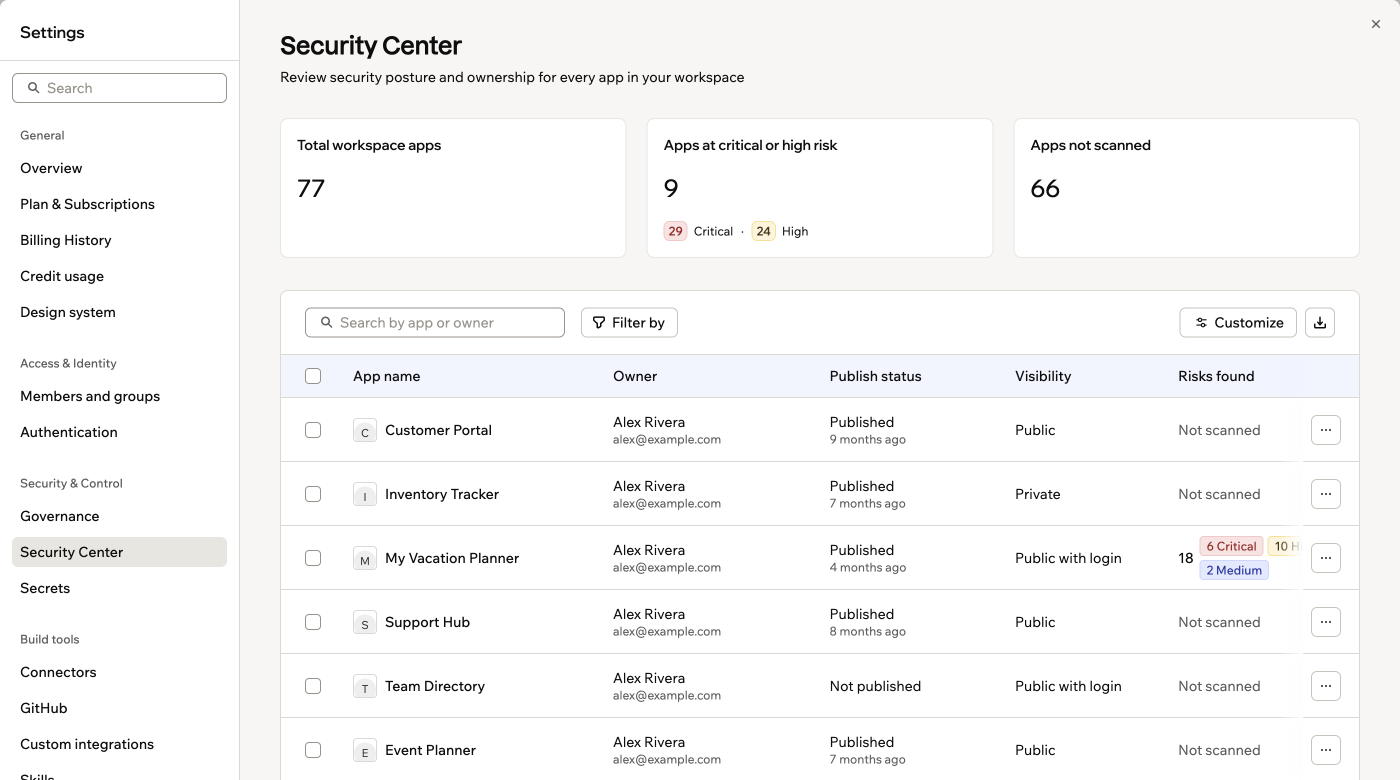
Task: Toggle the select-all checkbox in table header
Action: pyautogui.click(x=313, y=376)
